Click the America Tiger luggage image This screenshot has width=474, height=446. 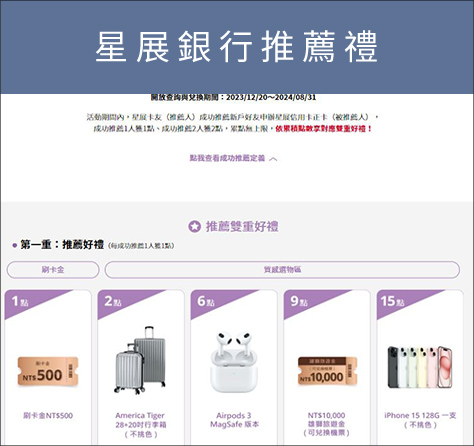(140, 360)
